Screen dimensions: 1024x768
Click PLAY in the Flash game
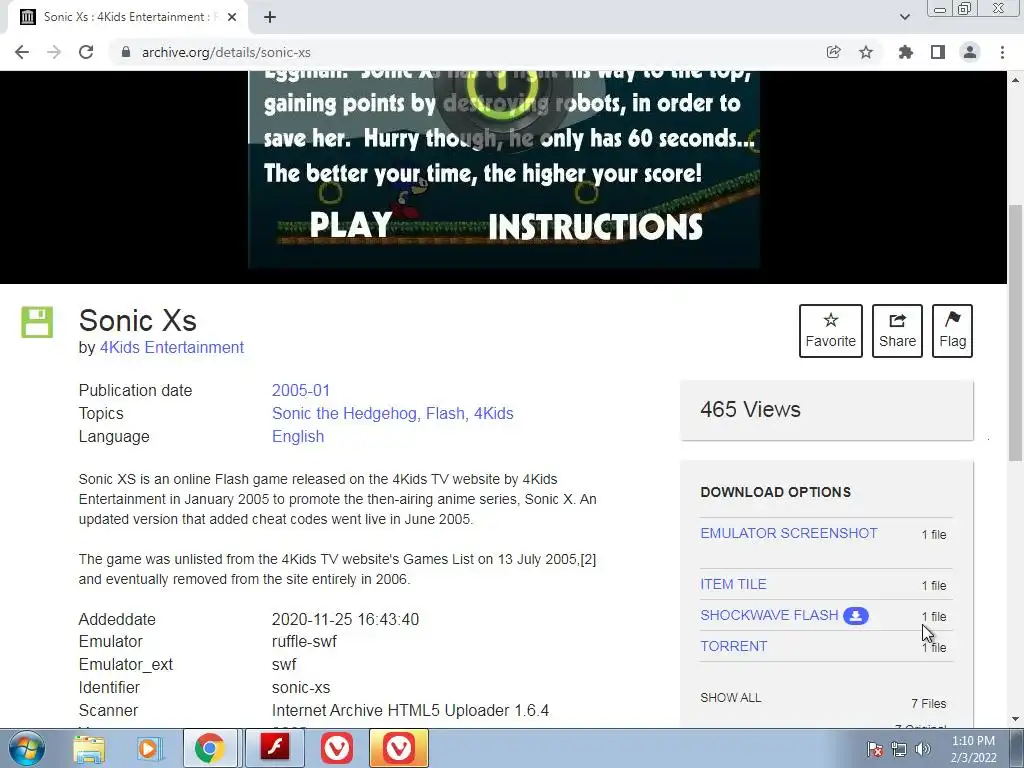(351, 225)
